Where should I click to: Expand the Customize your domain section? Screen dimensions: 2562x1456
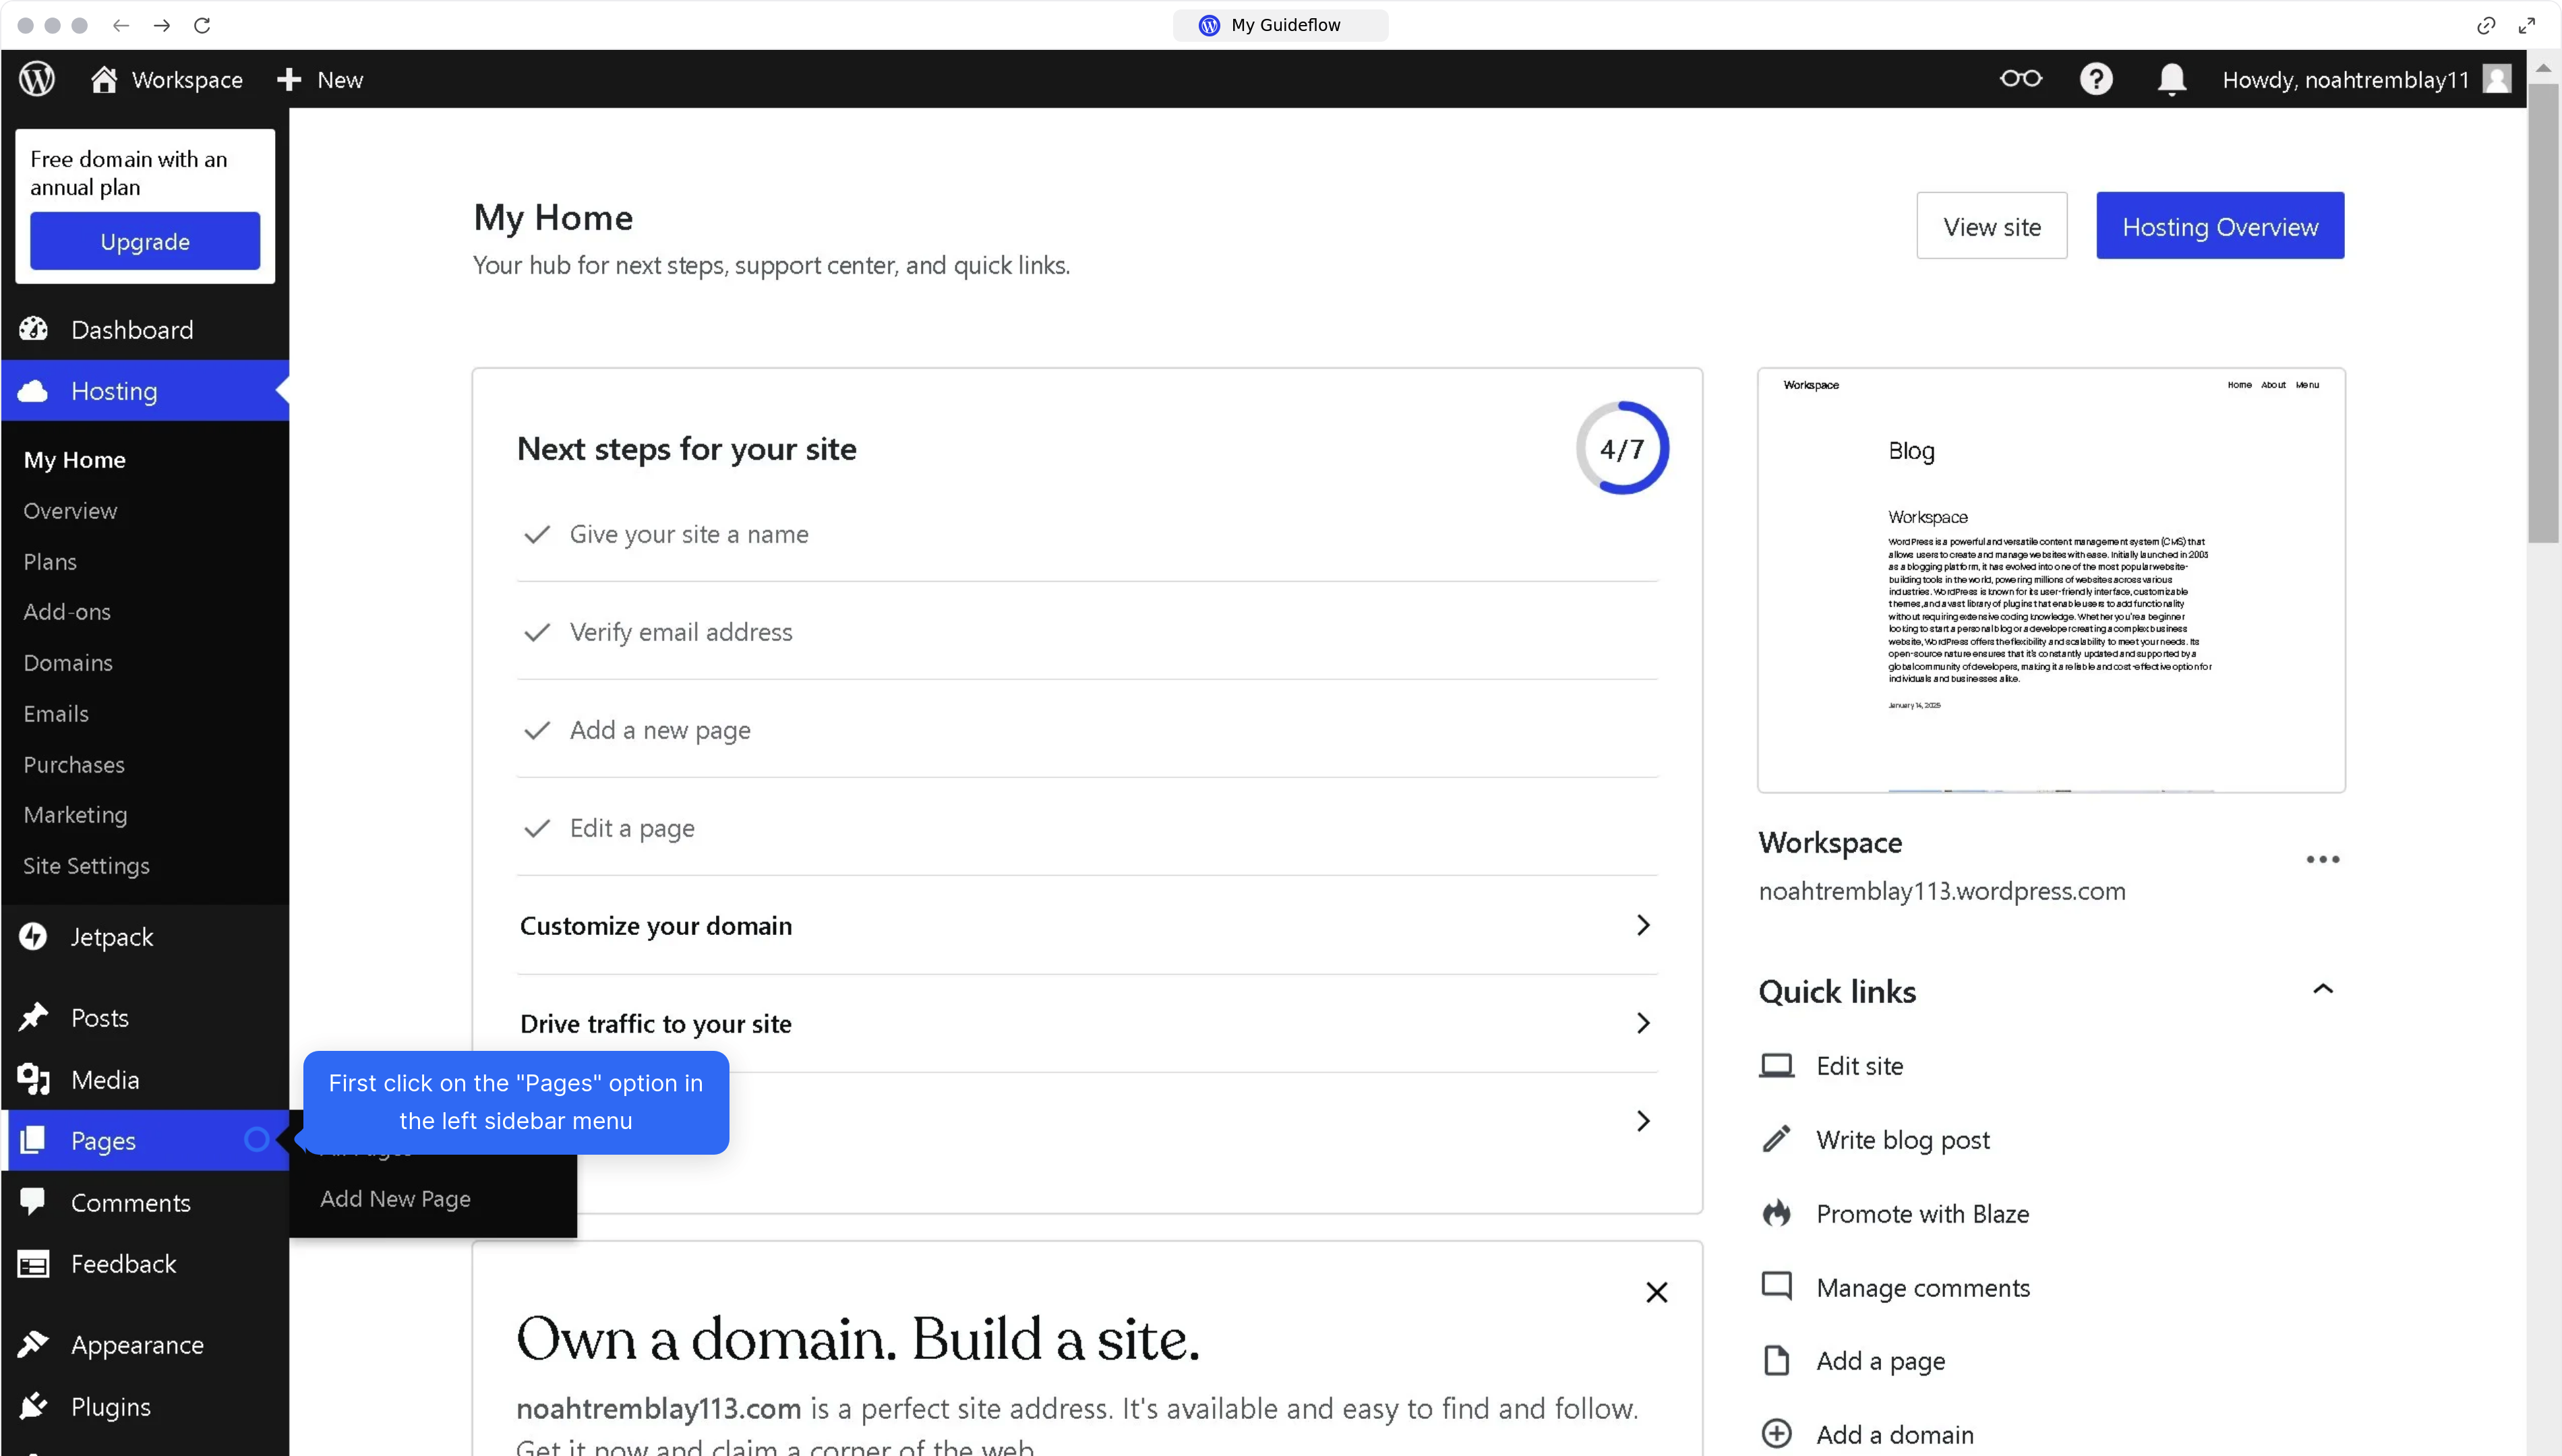(x=1642, y=925)
